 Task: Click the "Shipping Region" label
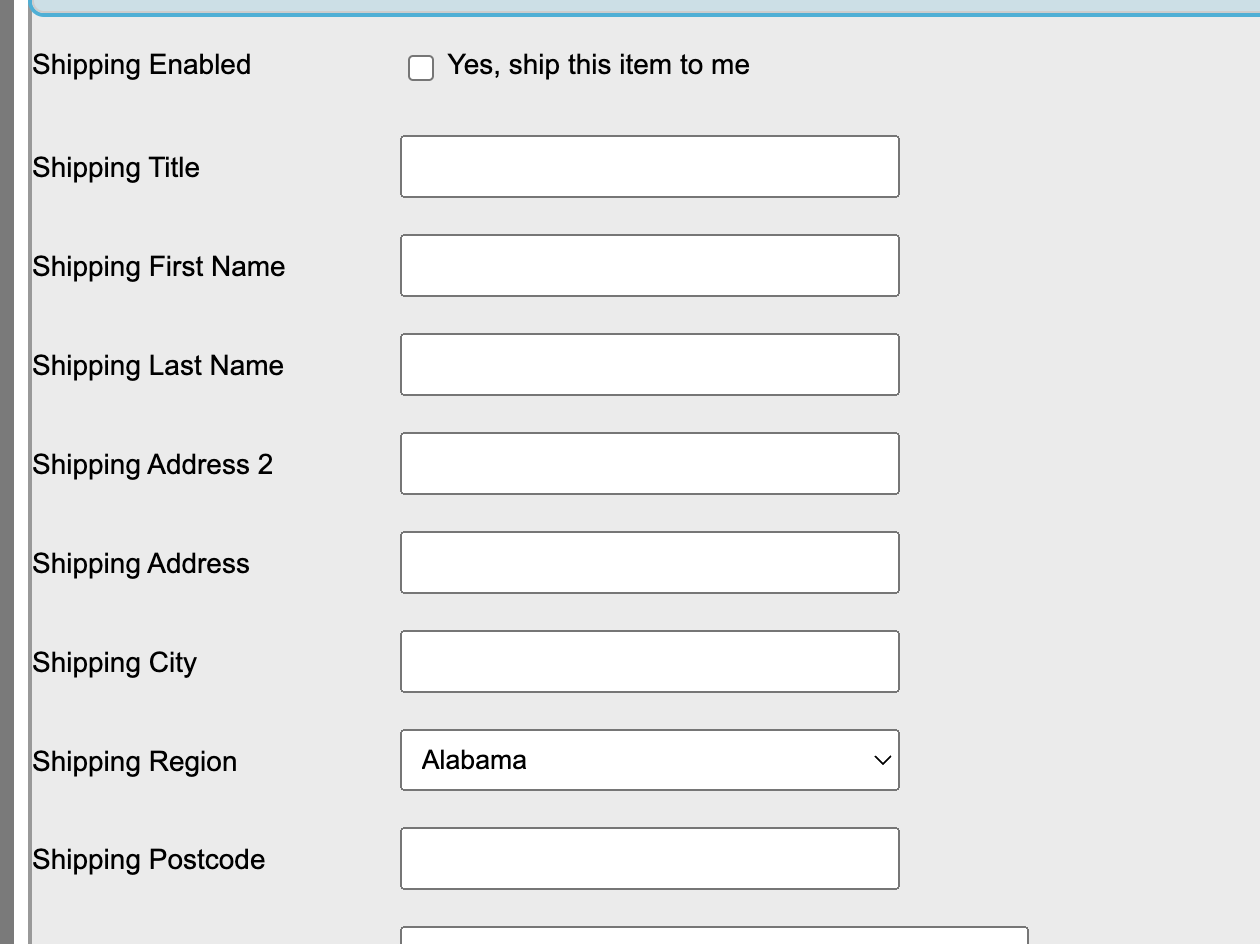click(x=135, y=762)
